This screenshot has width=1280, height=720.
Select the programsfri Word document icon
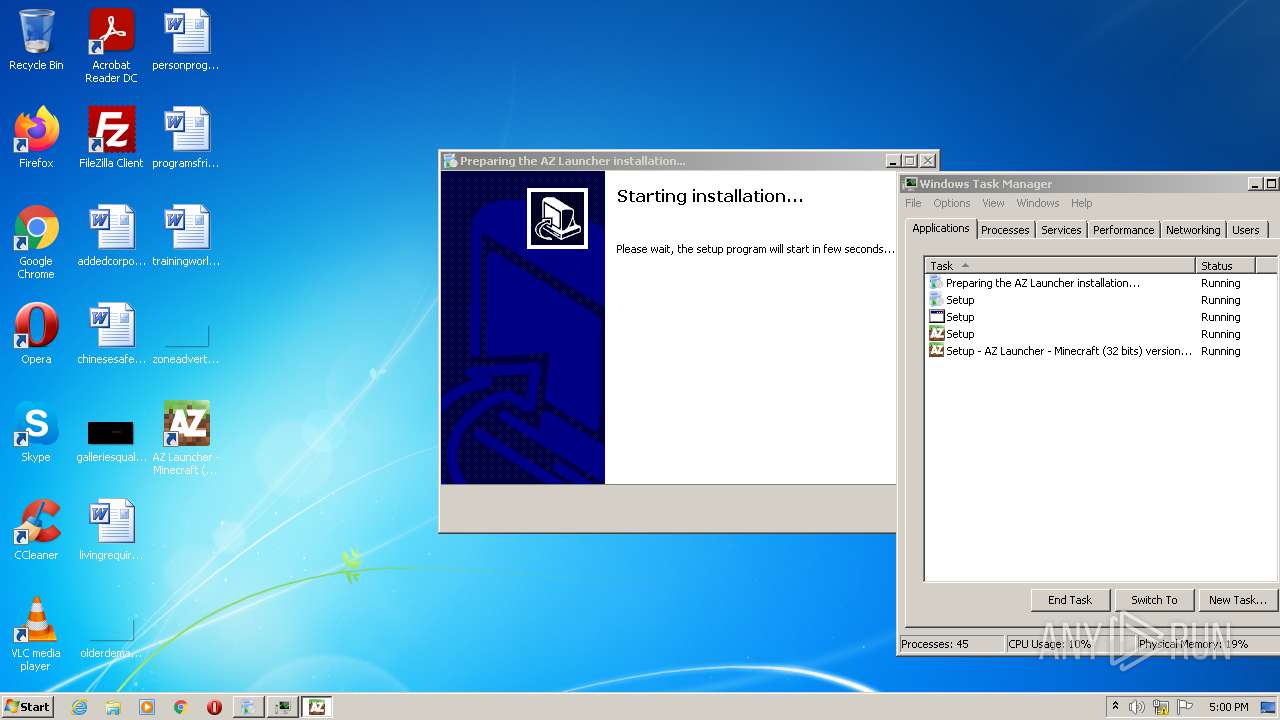point(186,138)
